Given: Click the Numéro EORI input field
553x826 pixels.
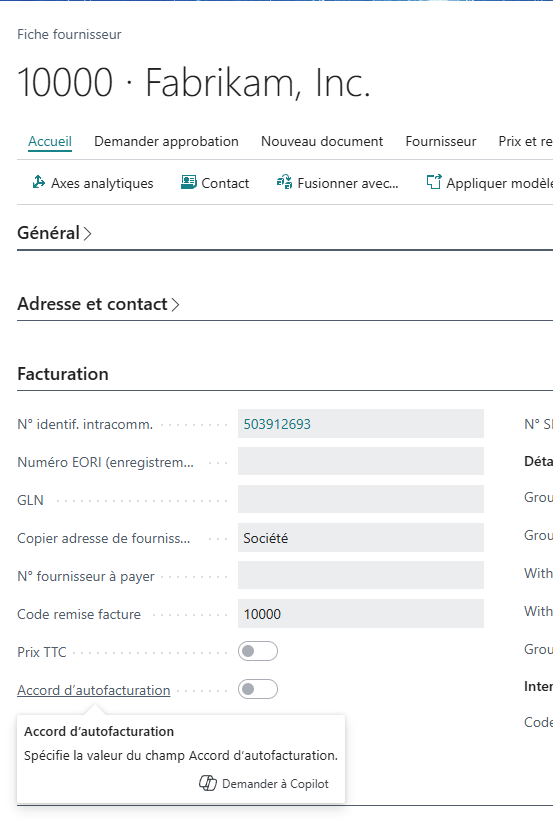Looking at the screenshot, I should tap(361, 461).
